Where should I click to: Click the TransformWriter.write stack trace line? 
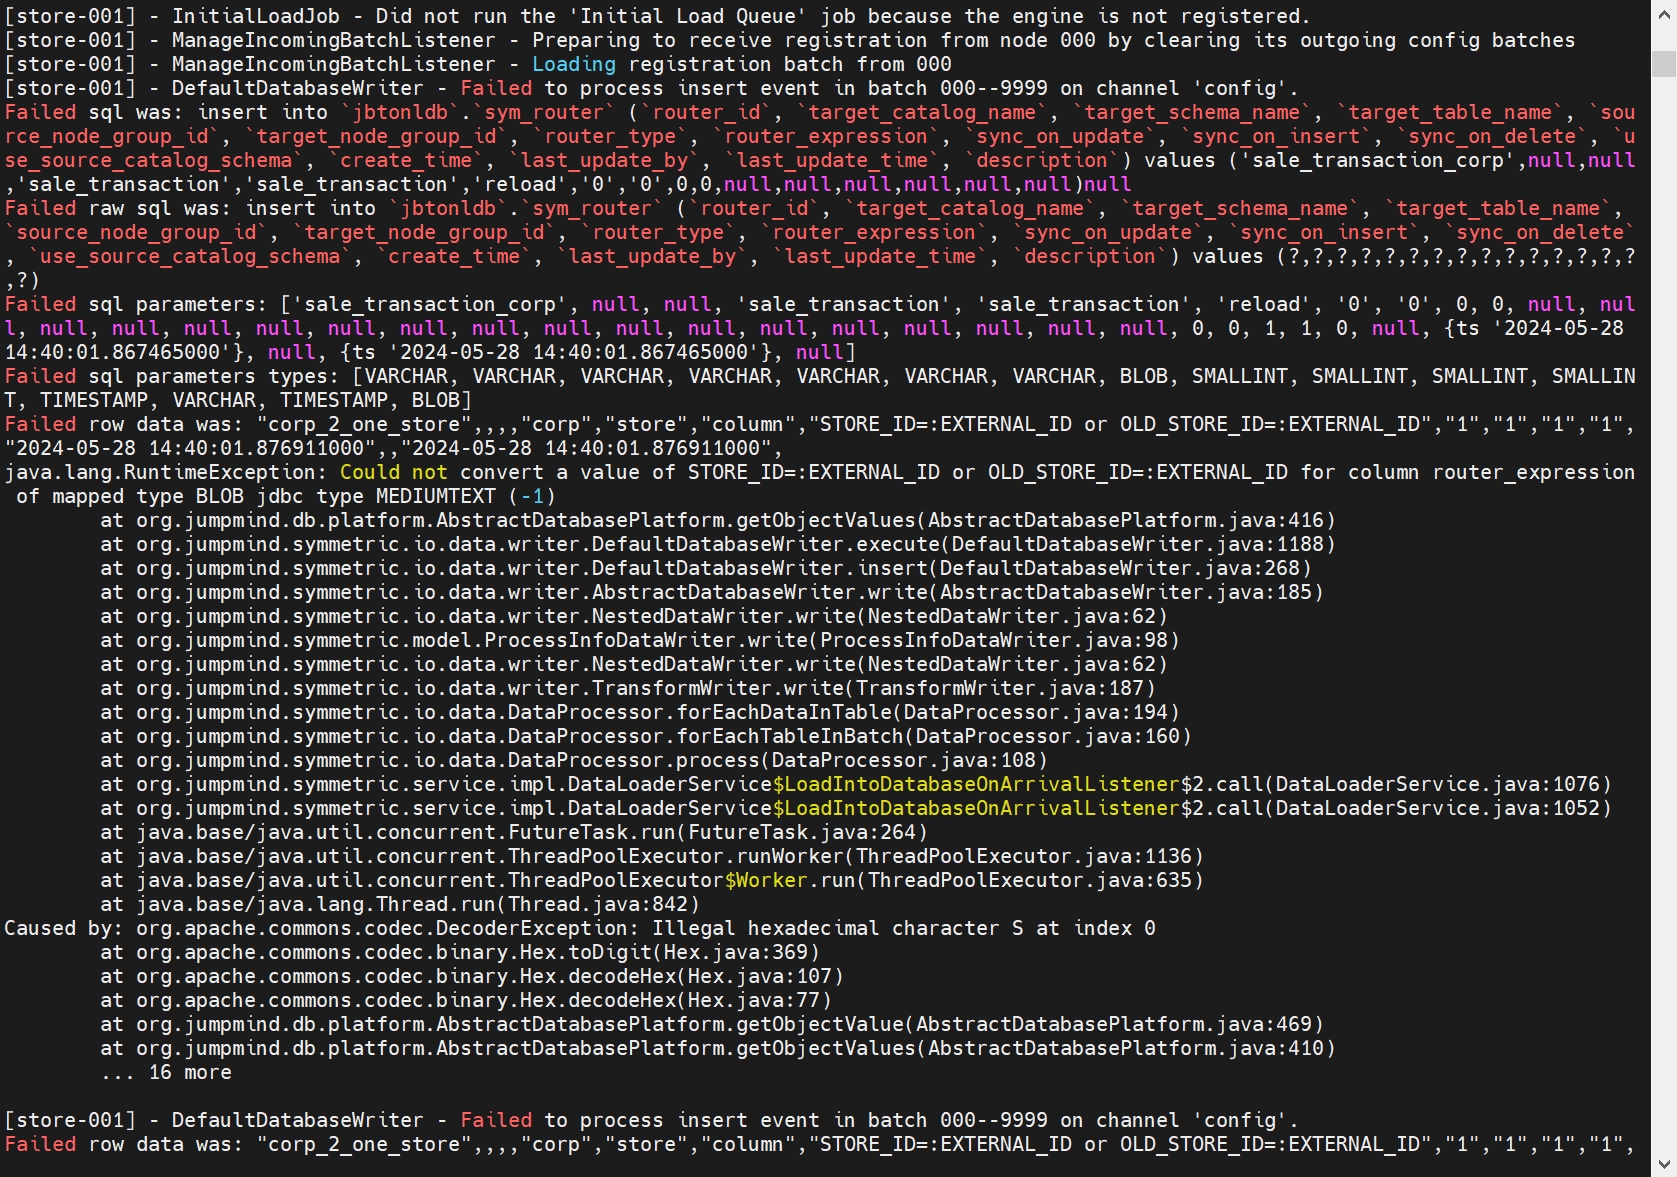[x=628, y=688]
